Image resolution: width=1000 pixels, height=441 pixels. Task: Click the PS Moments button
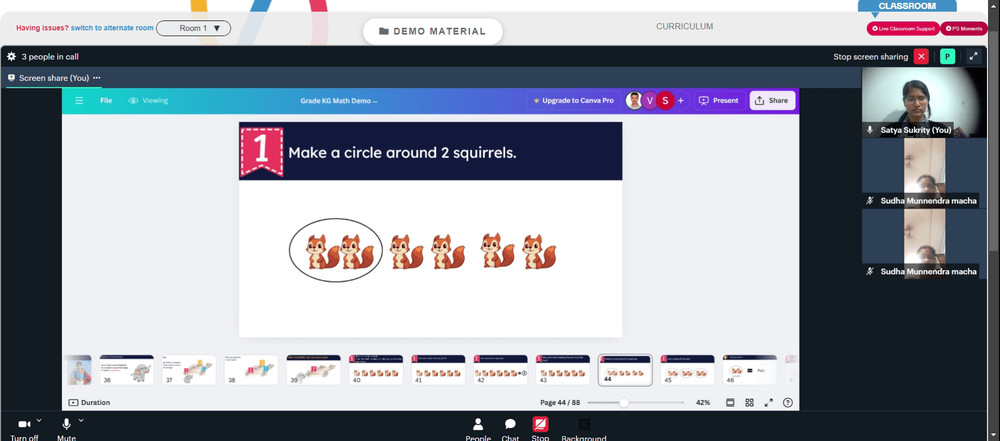coord(964,29)
